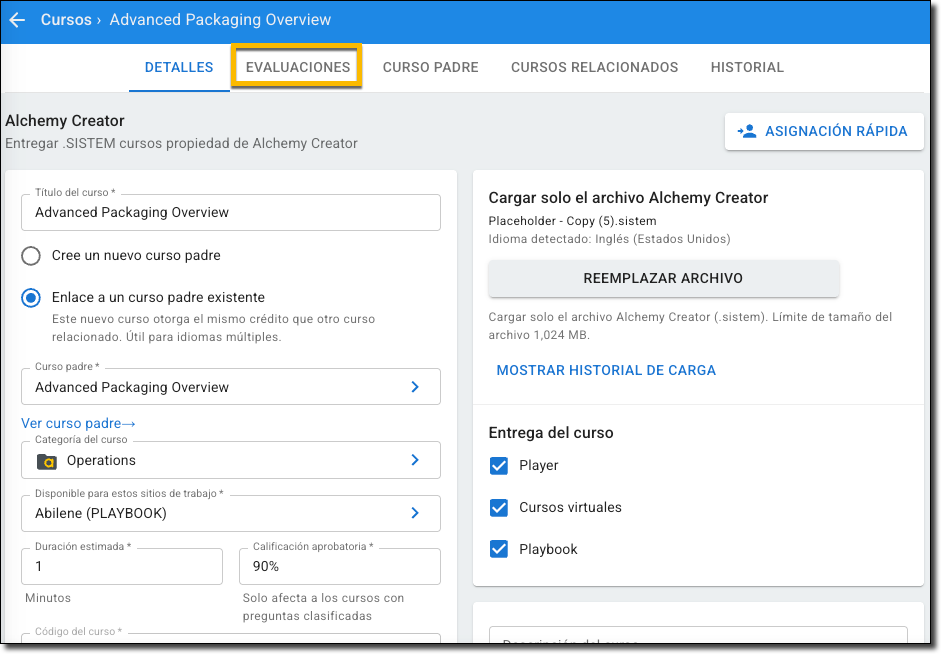The height and width of the screenshot is (654, 941).
Task: Click the Título del curso field
Action: point(231,212)
